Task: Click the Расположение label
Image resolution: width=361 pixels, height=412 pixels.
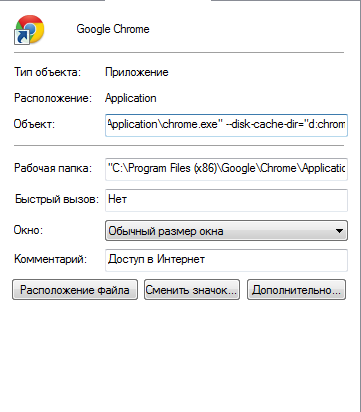Action: pyautogui.click(x=53, y=98)
